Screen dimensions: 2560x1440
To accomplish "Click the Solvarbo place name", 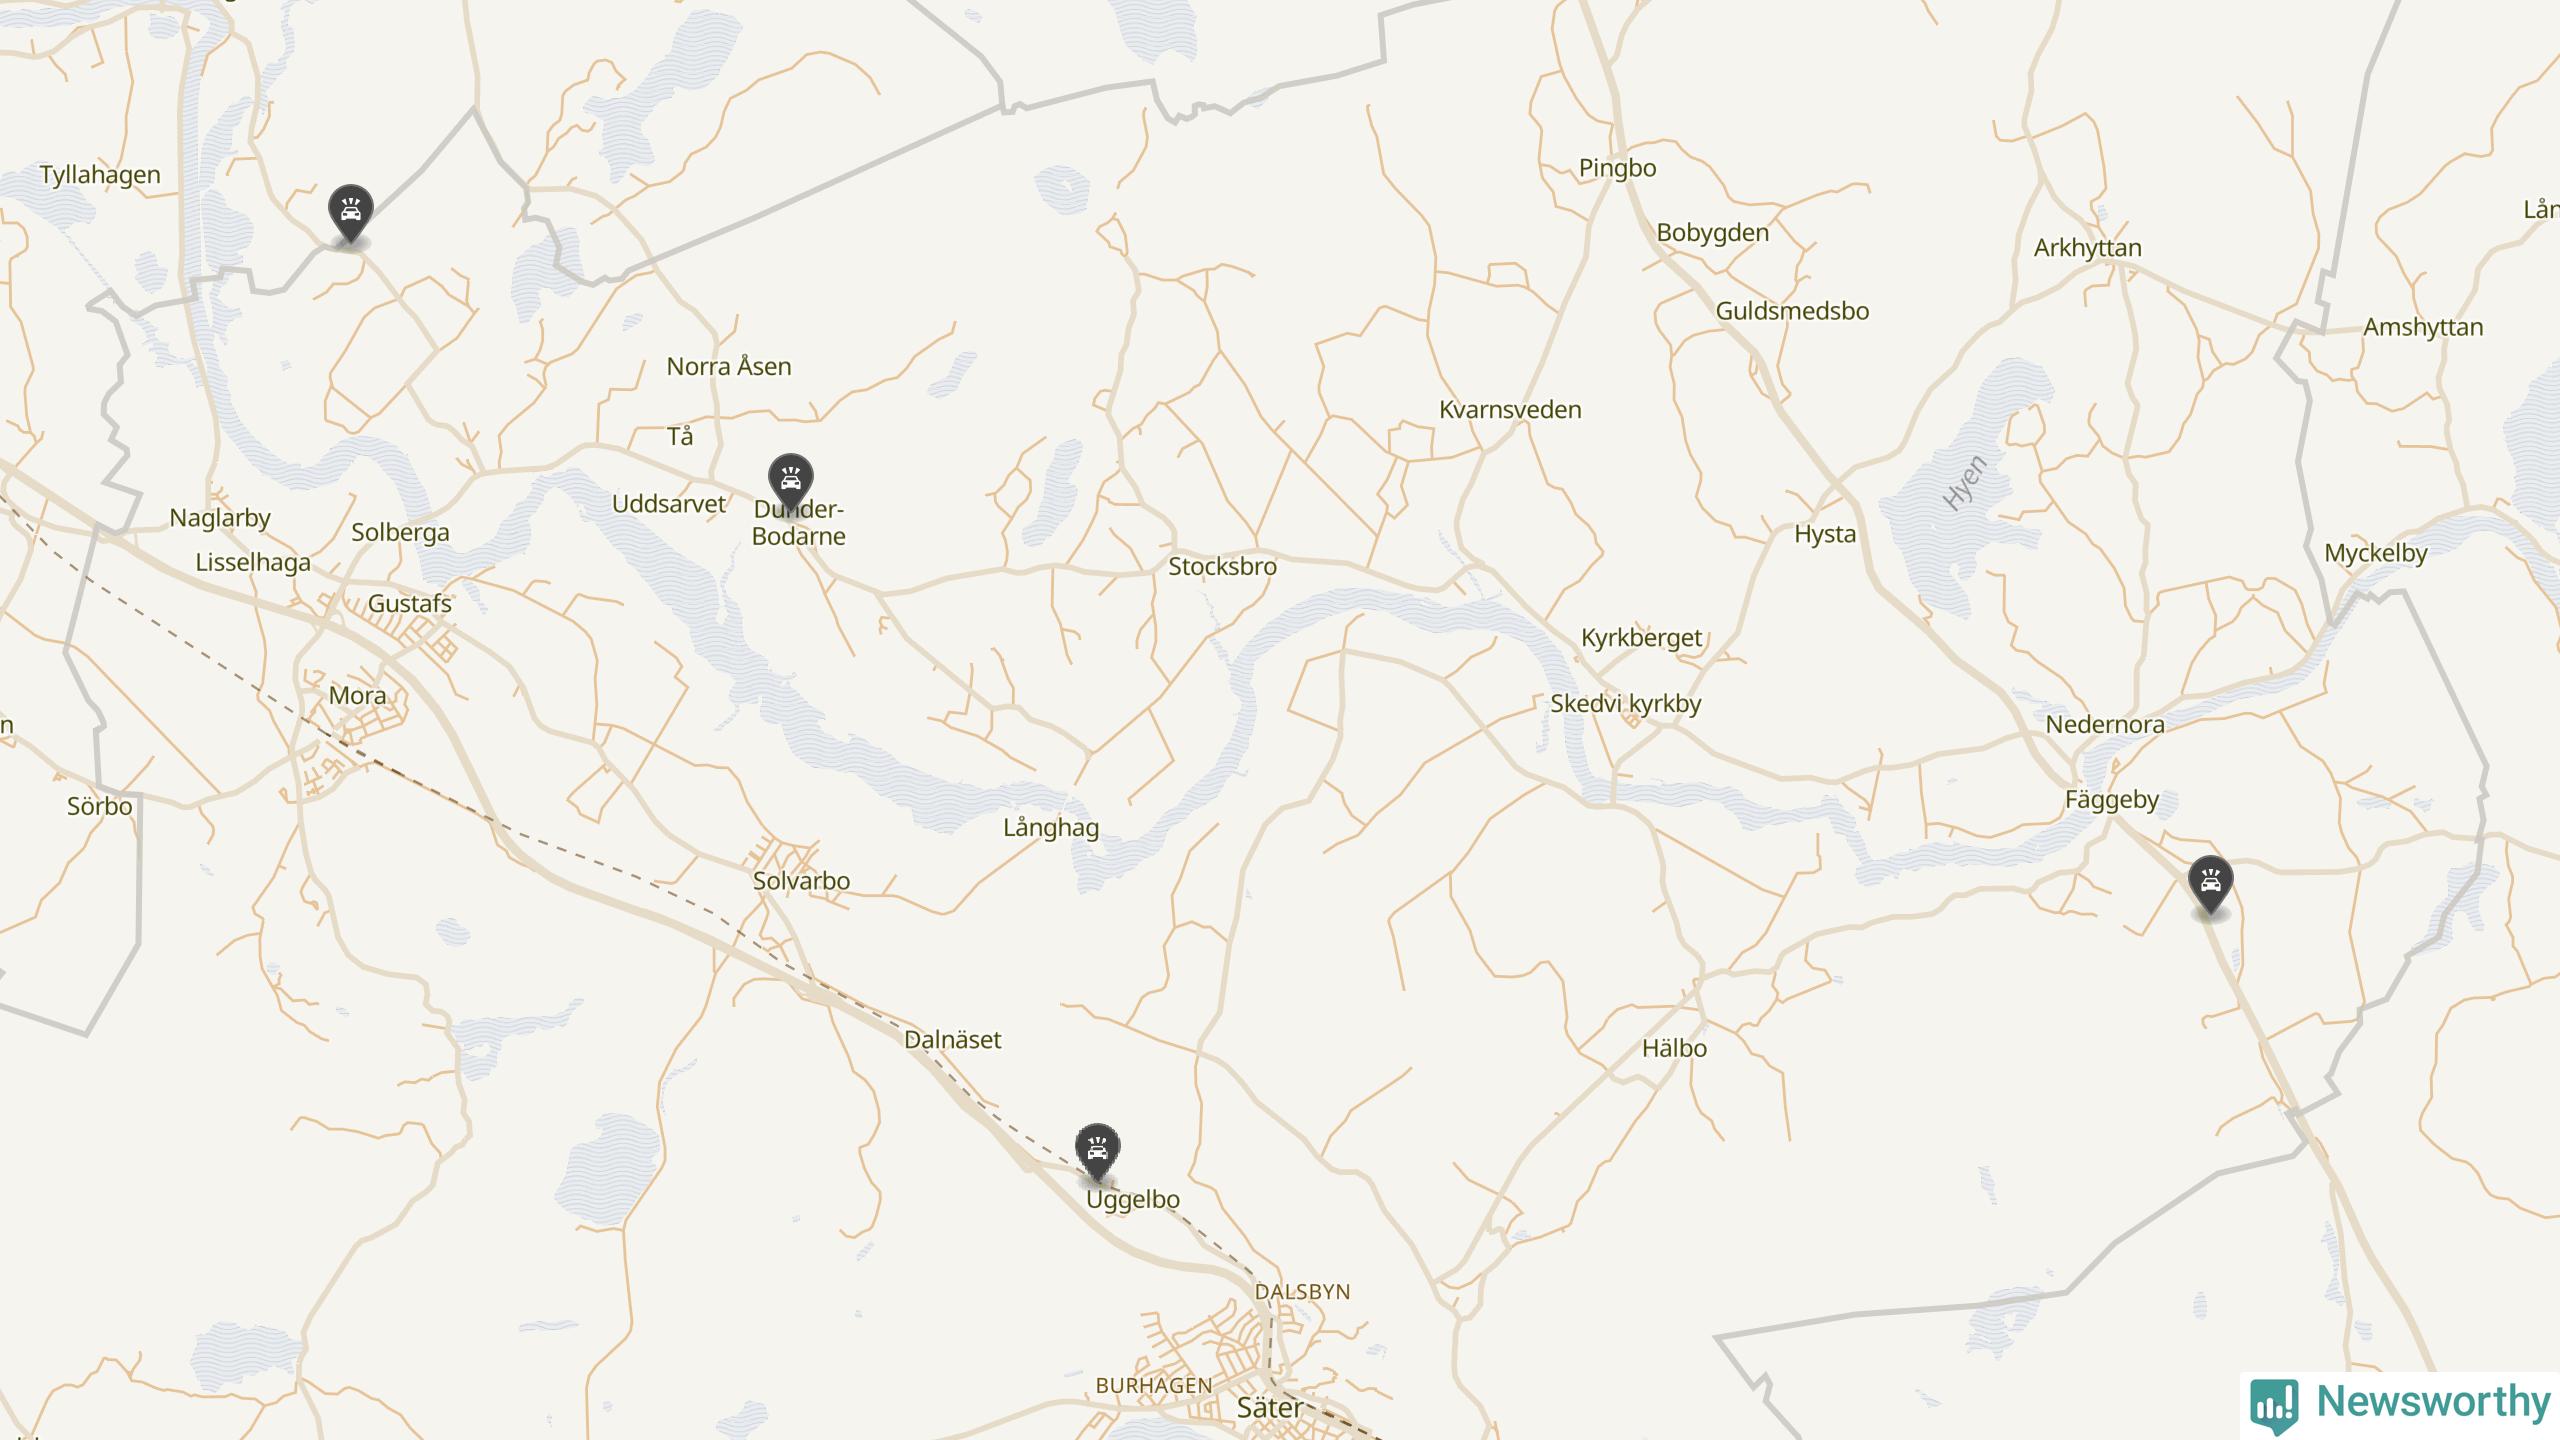I will tap(801, 881).
